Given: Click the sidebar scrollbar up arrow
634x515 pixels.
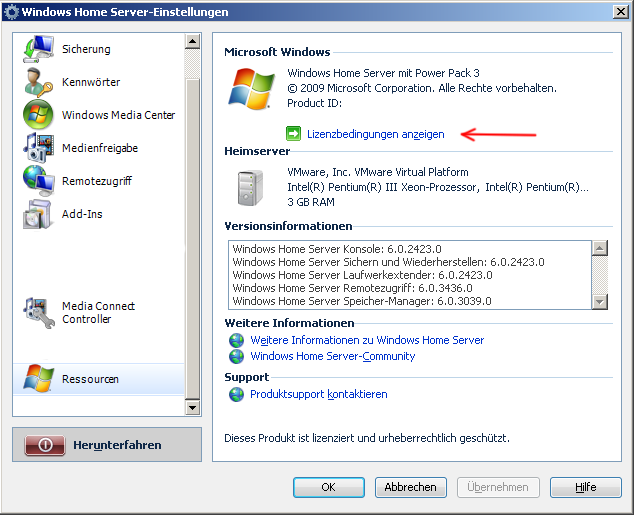Looking at the screenshot, I should click(x=192, y=41).
